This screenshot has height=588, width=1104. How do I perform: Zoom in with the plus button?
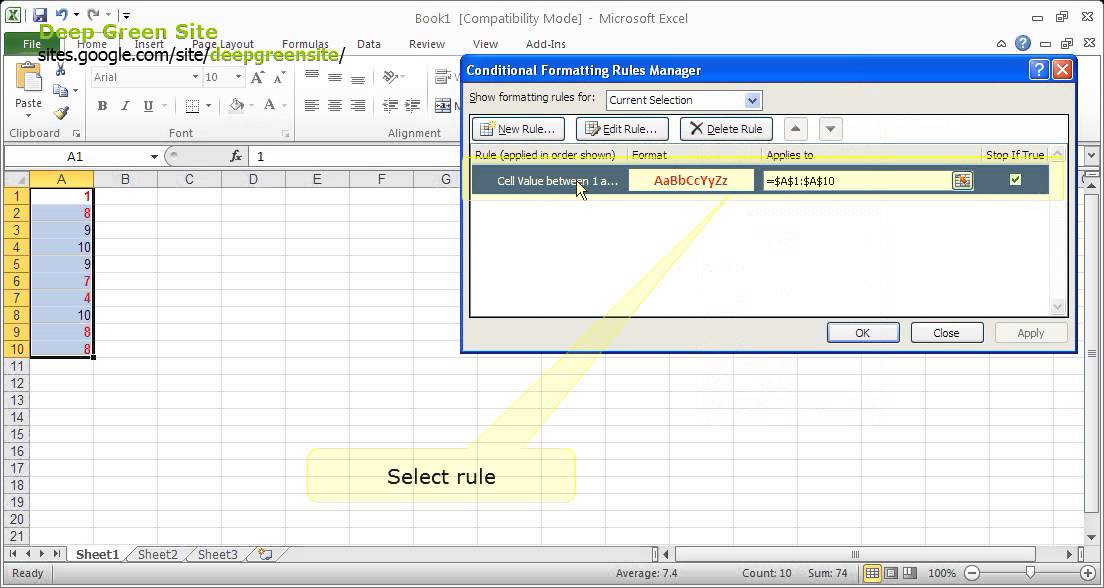point(1088,573)
